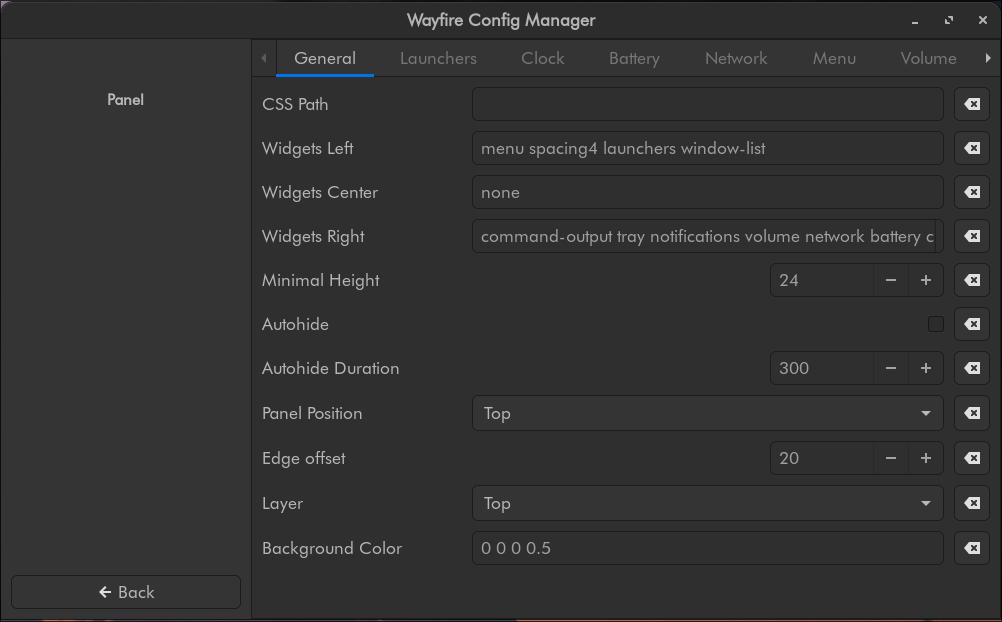Viewport: 1002px width, 622px height.
Task: Open the Panel Position dropdown
Action: pyautogui.click(x=707, y=413)
